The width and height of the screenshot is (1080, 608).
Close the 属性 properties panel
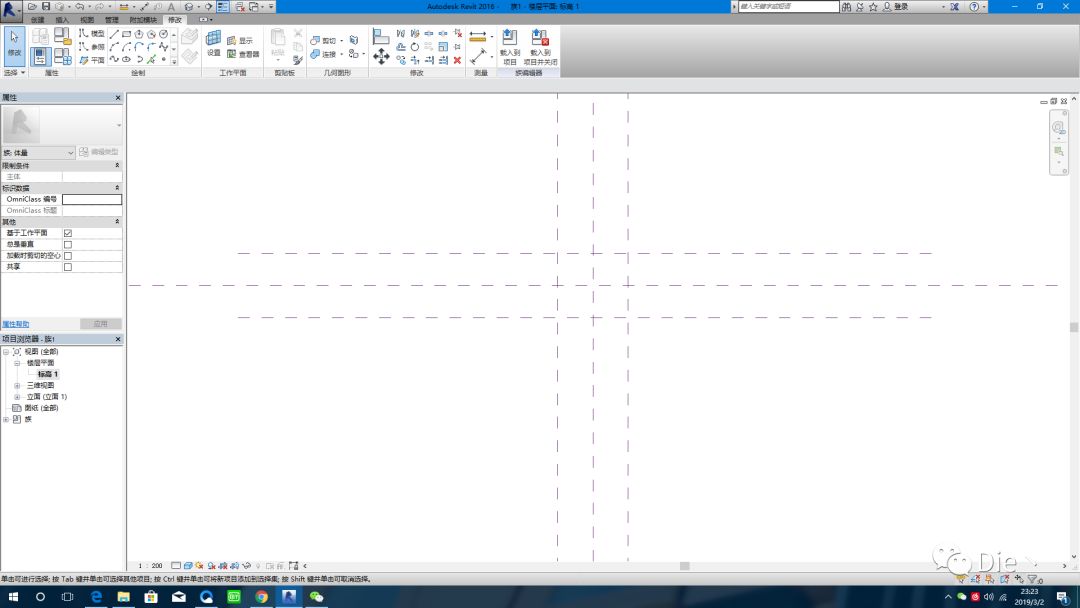pos(118,98)
